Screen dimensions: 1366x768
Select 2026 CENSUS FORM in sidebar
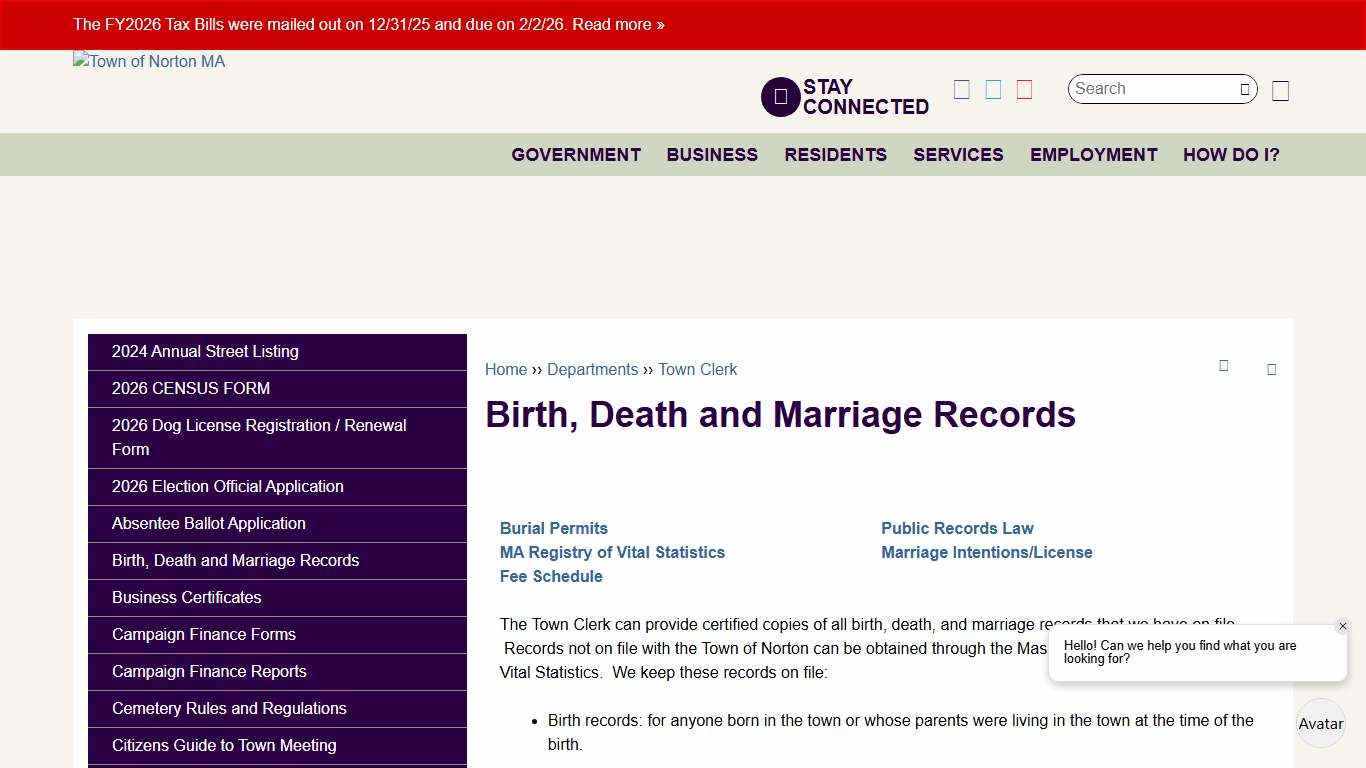190,388
